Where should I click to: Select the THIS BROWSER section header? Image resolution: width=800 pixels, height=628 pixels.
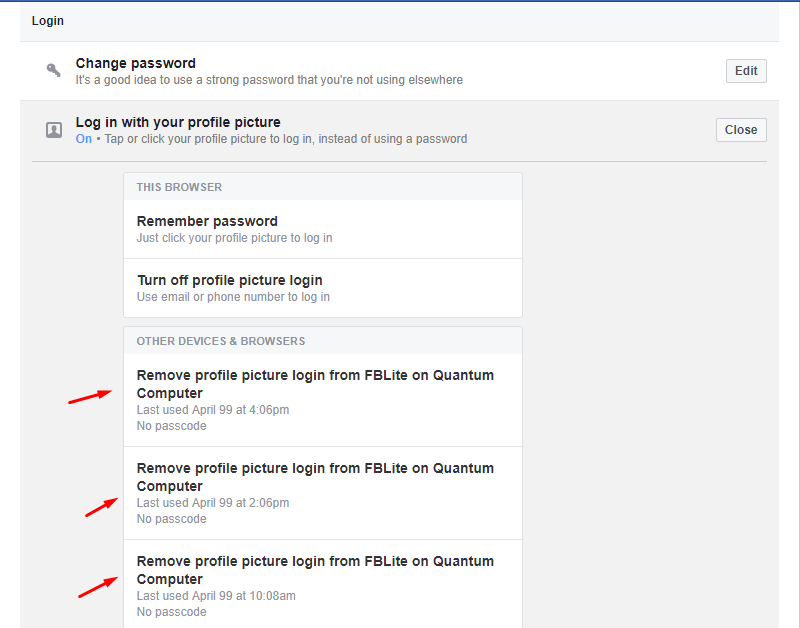[x=178, y=187]
